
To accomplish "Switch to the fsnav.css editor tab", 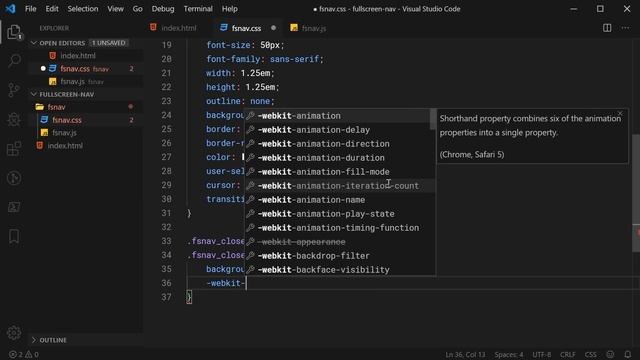I will pos(247,28).
